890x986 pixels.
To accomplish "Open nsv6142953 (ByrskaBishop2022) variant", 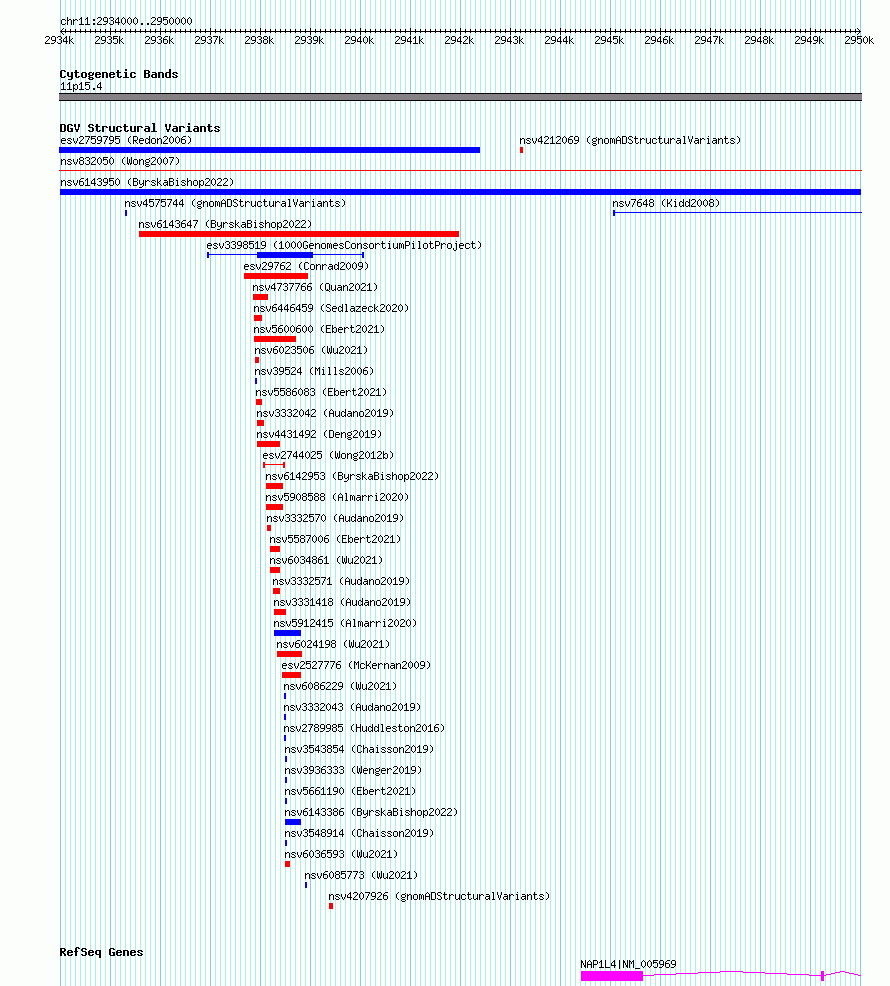I will [352, 476].
